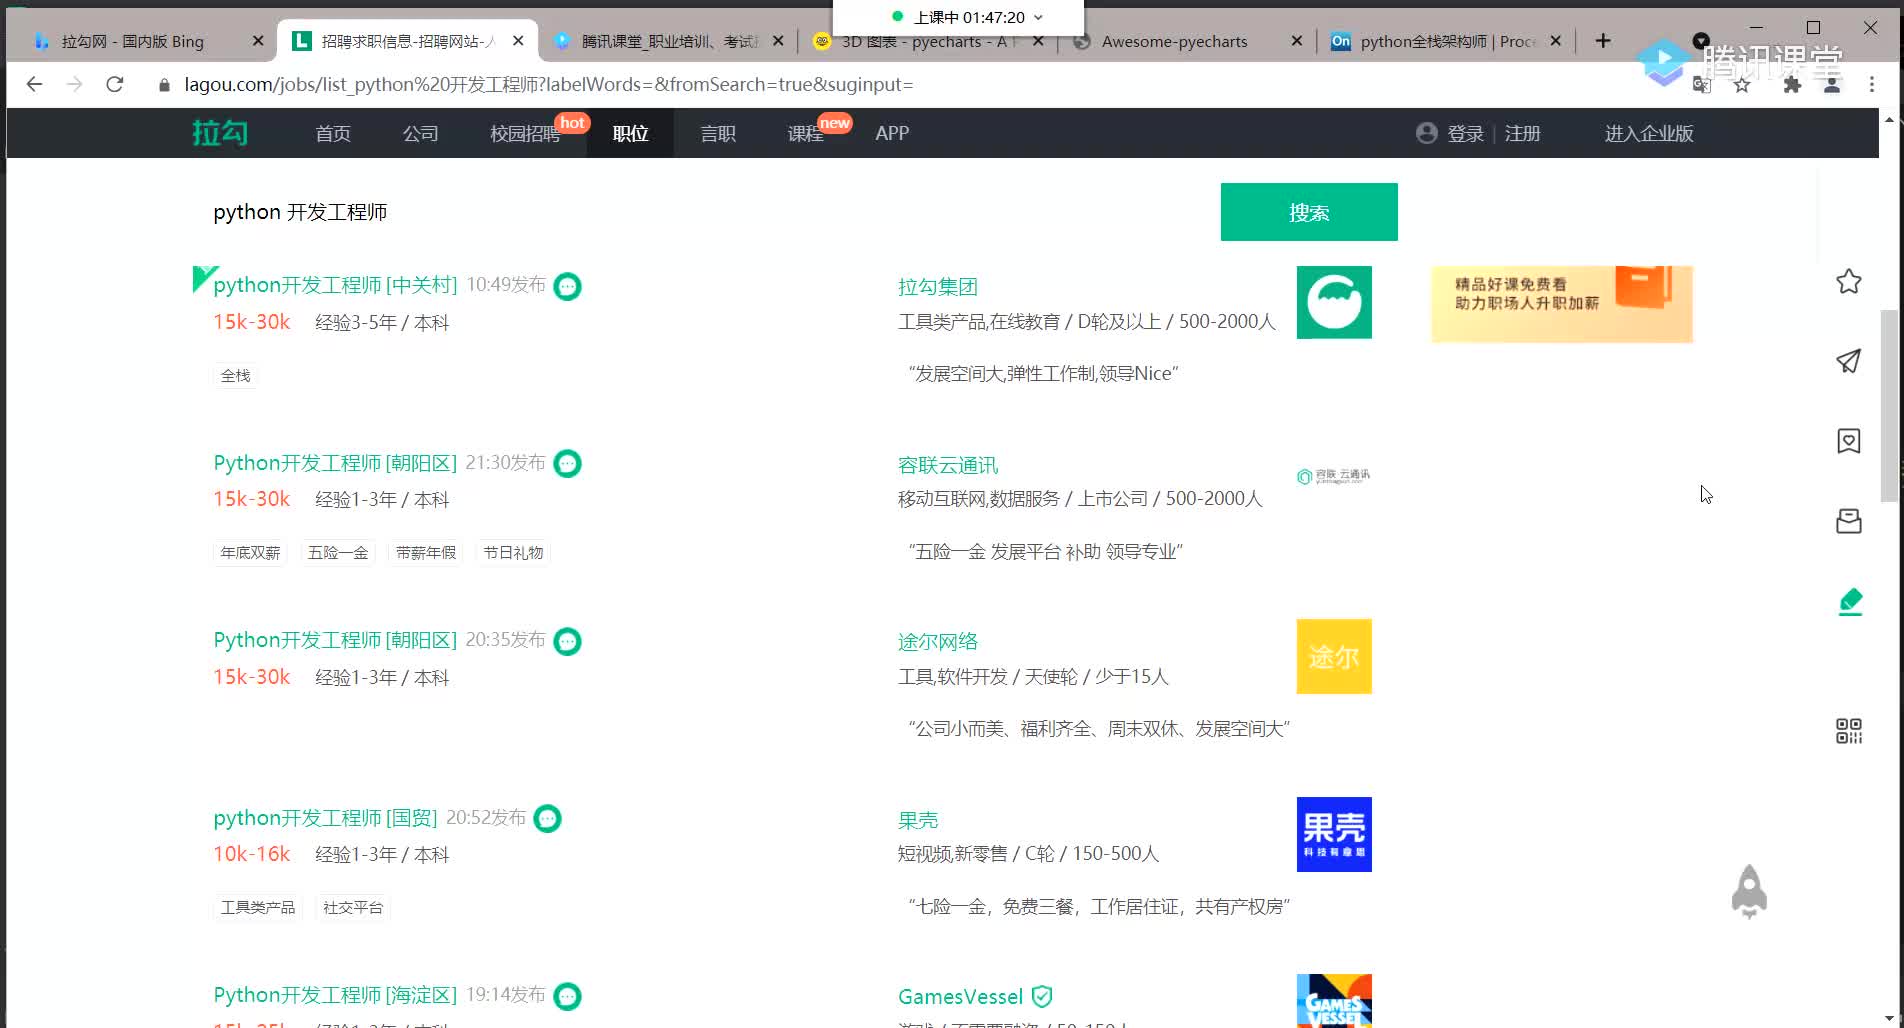
Task: Click the 注册 register link
Action: pyautogui.click(x=1522, y=134)
